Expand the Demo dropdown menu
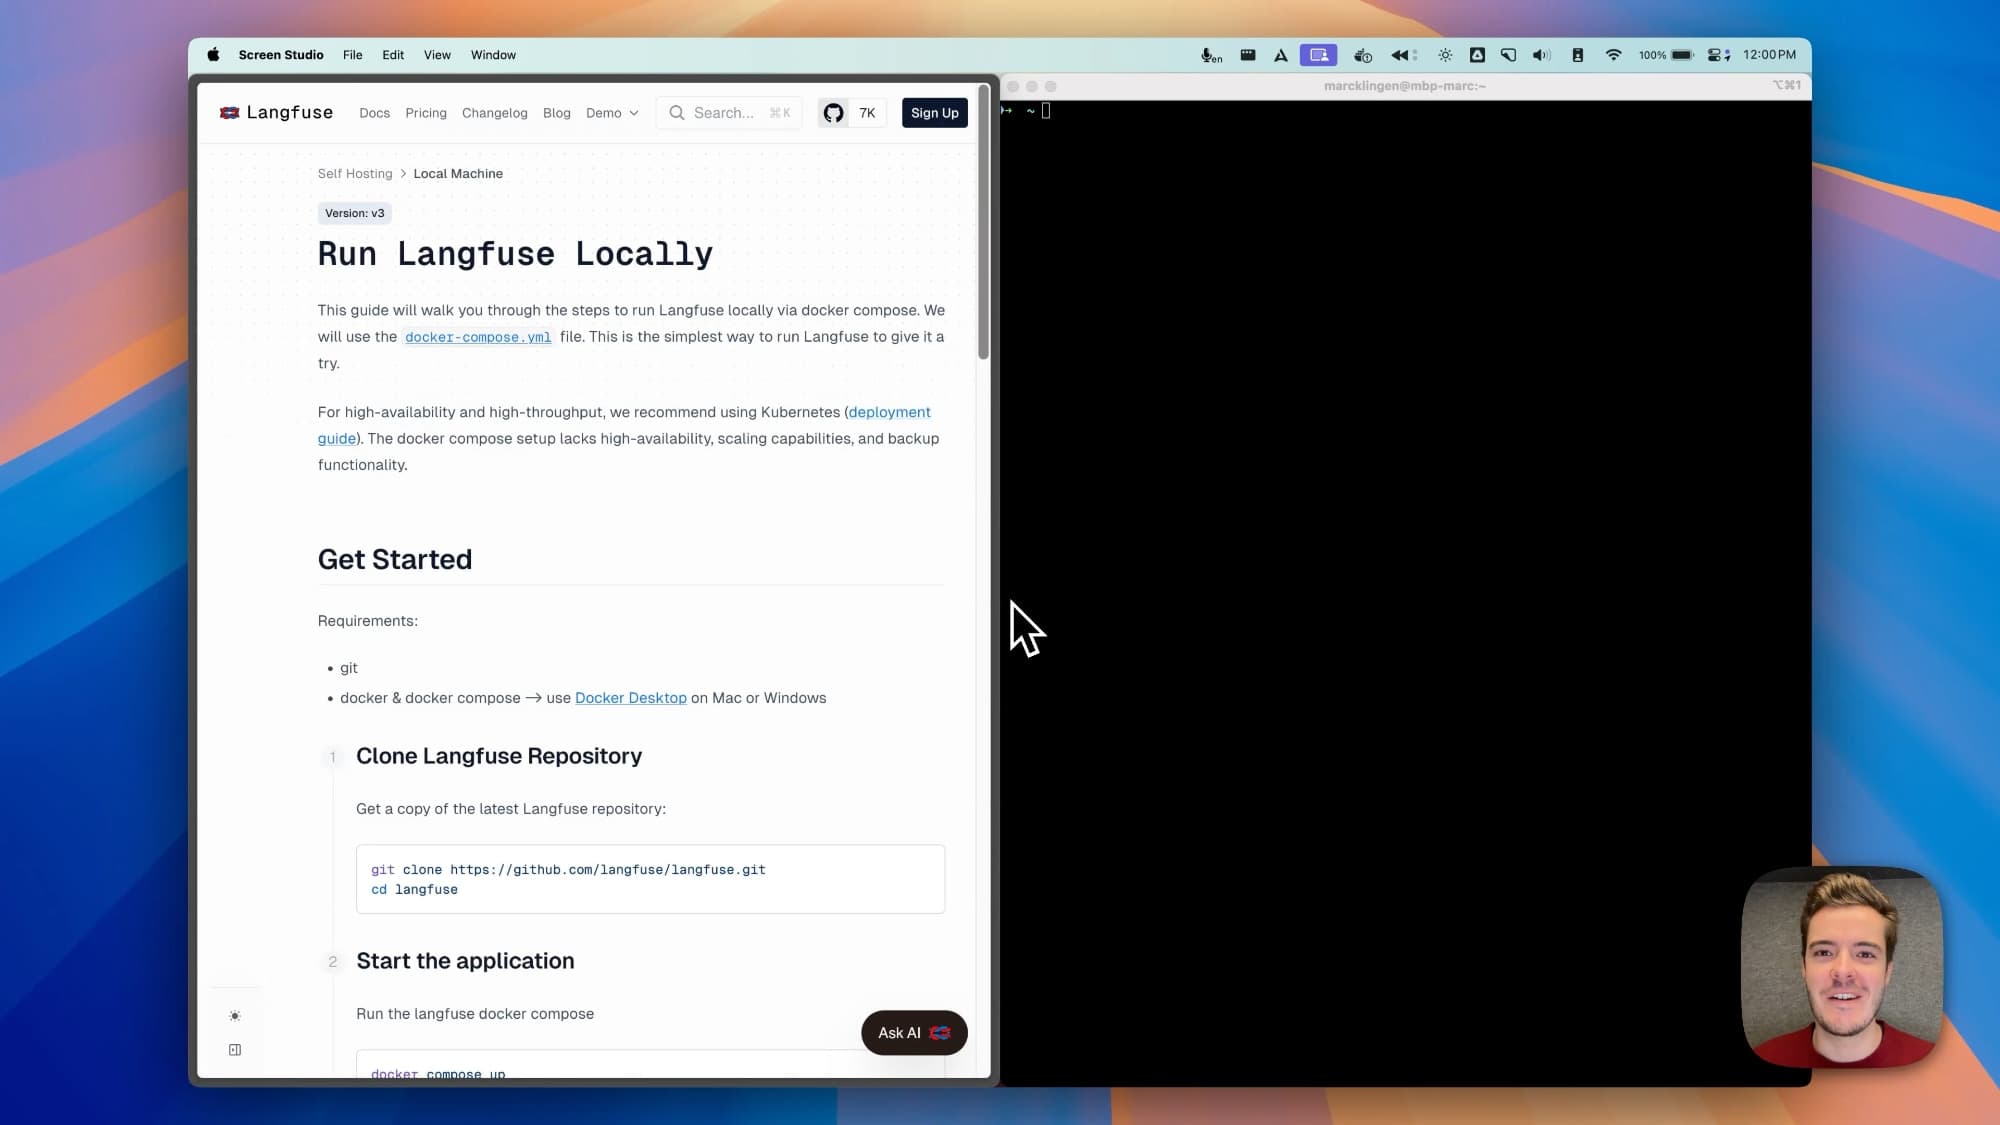 (610, 113)
